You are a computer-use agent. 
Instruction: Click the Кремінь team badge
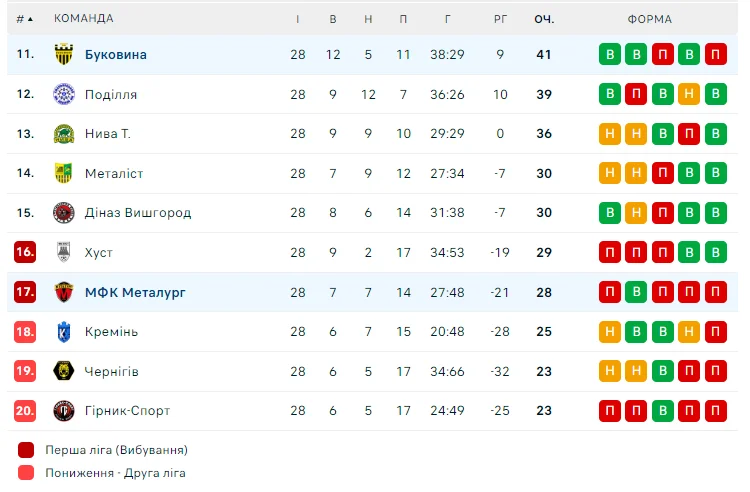tap(64, 332)
